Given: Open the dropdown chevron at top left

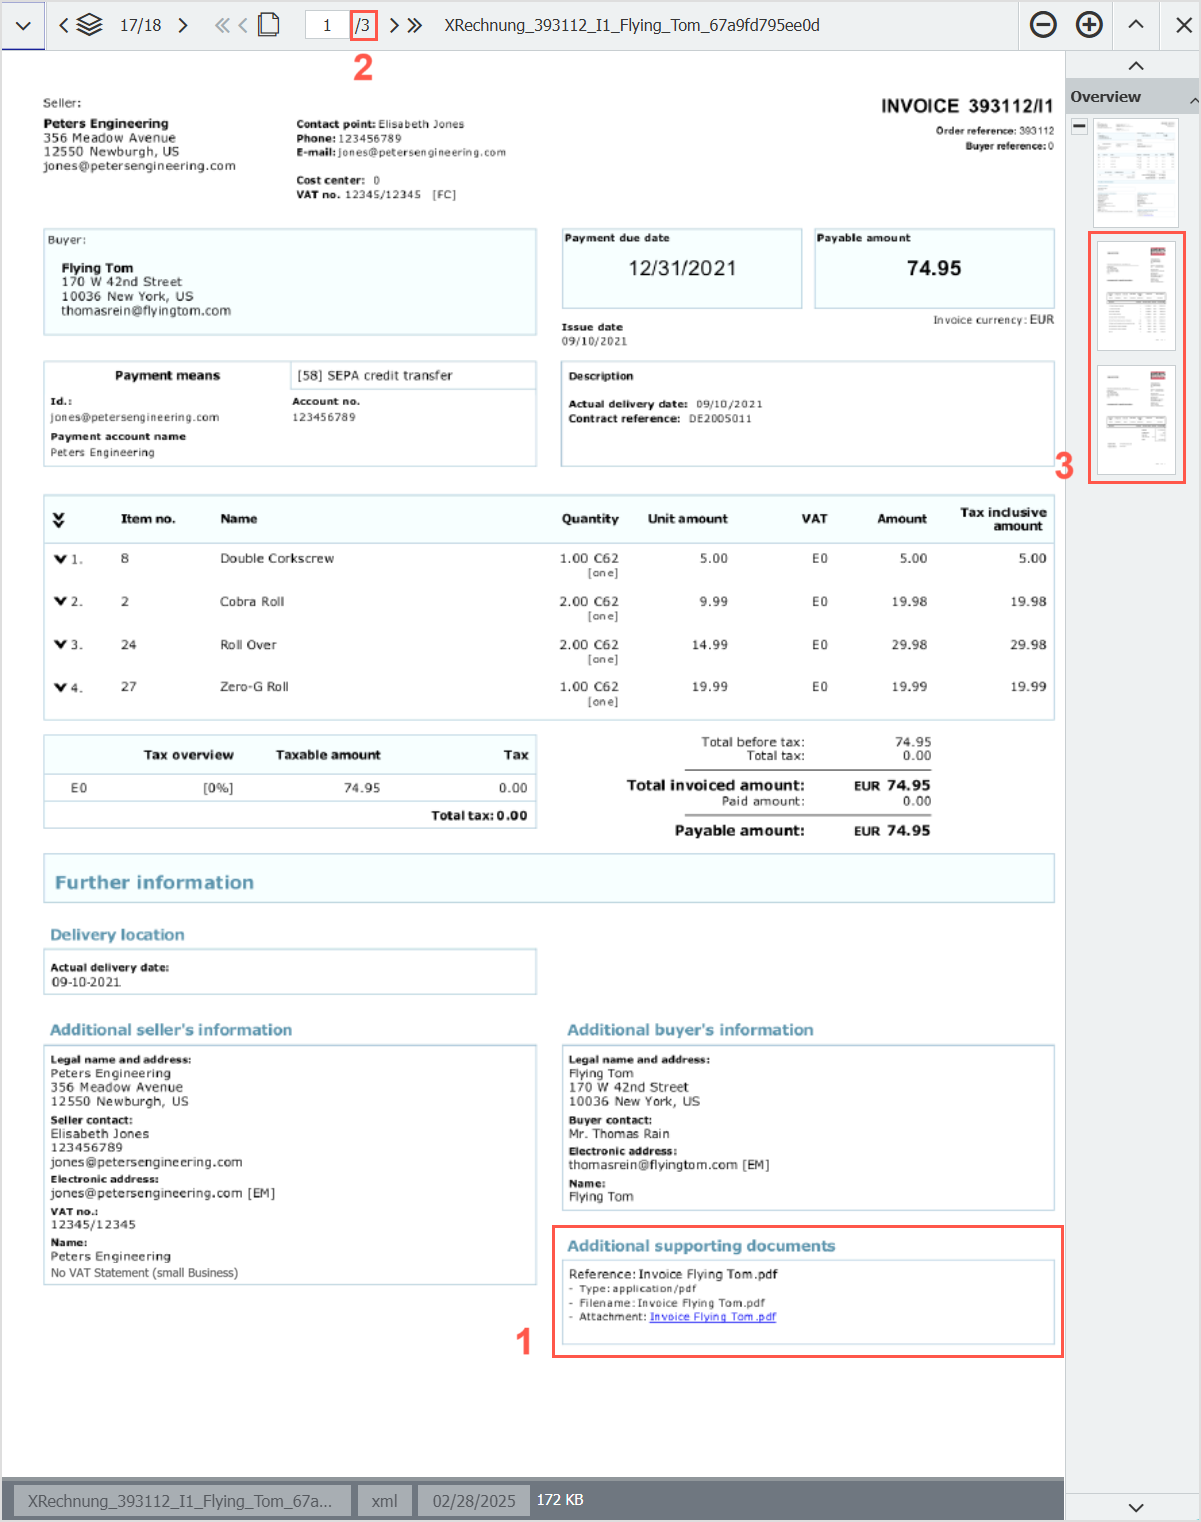Looking at the screenshot, I should point(22,25).
